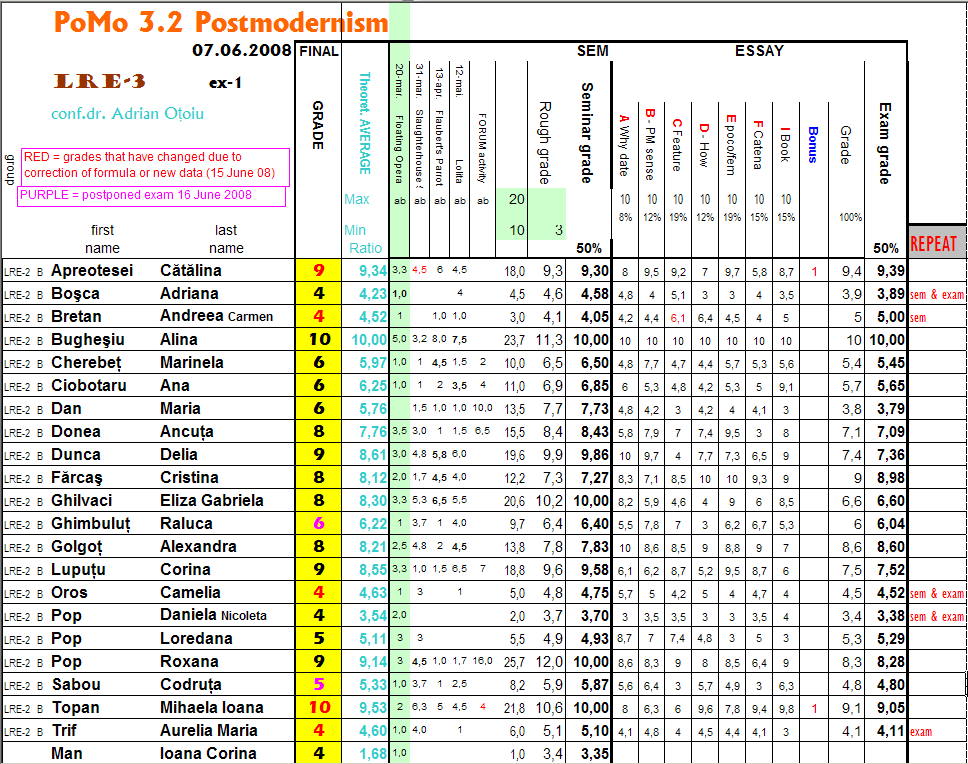Click Dunca's seminar grade 9,86
The width and height of the screenshot is (968, 764).
[x=595, y=455]
